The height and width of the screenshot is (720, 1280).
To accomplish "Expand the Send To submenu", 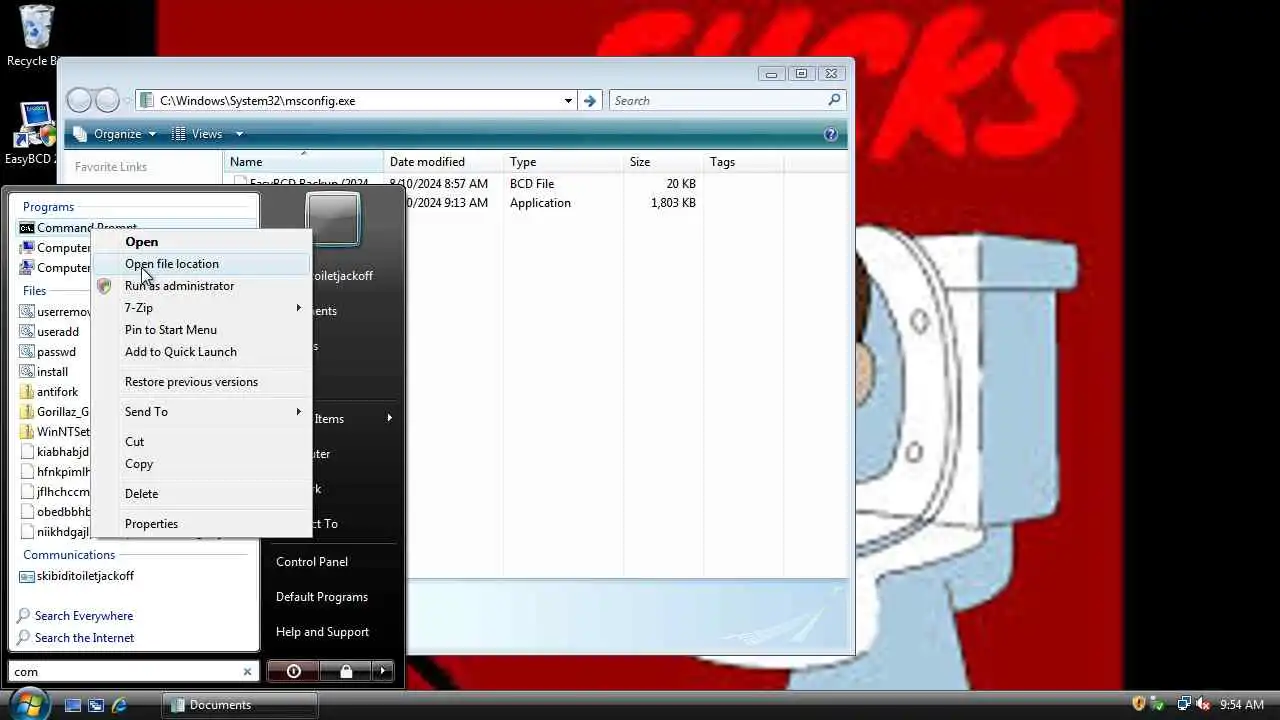I will 201,412.
